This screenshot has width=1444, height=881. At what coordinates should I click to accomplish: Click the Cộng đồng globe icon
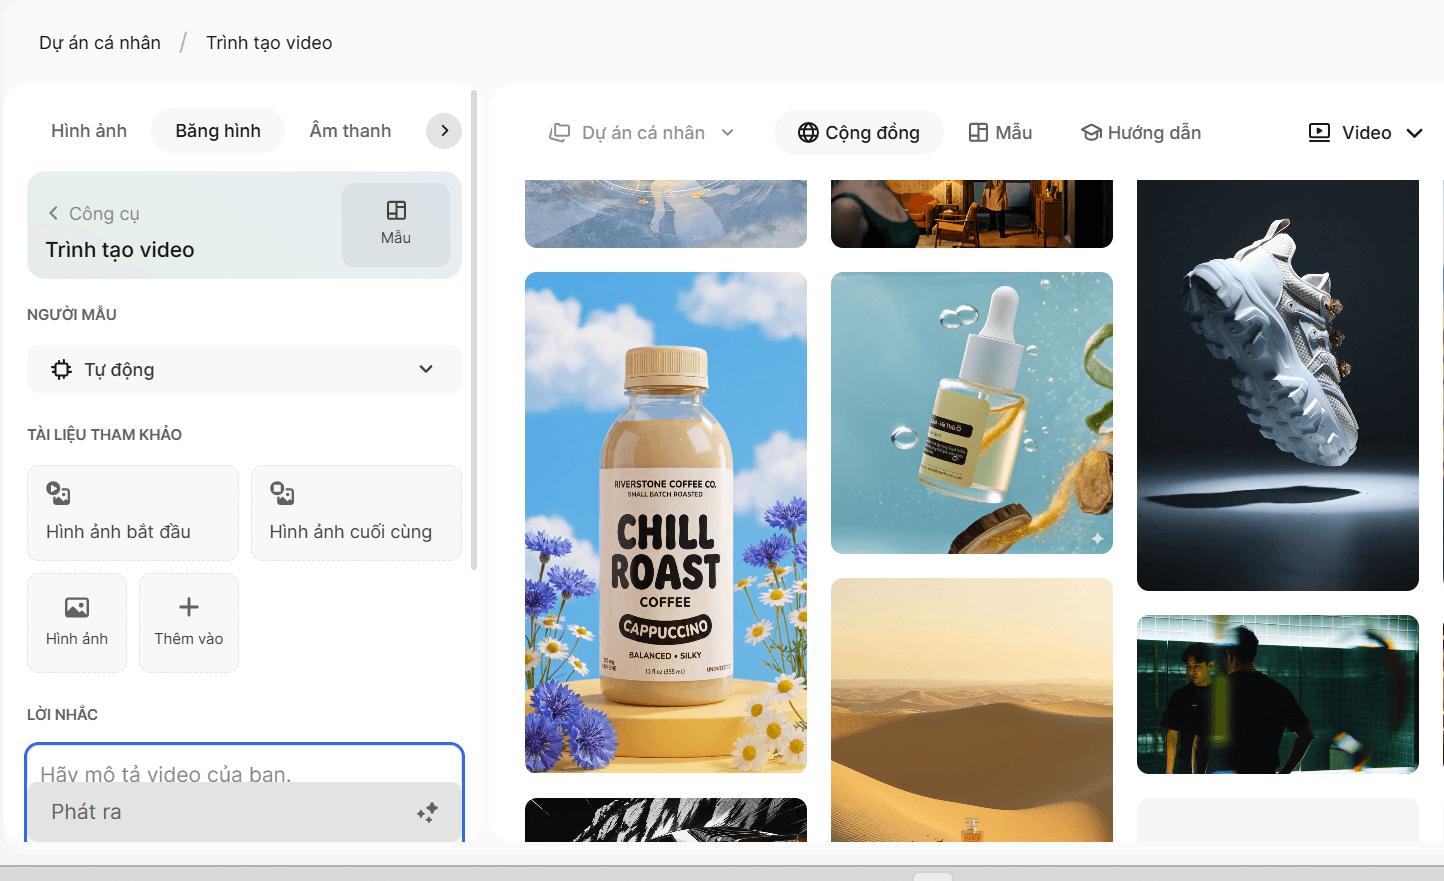pos(808,133)
